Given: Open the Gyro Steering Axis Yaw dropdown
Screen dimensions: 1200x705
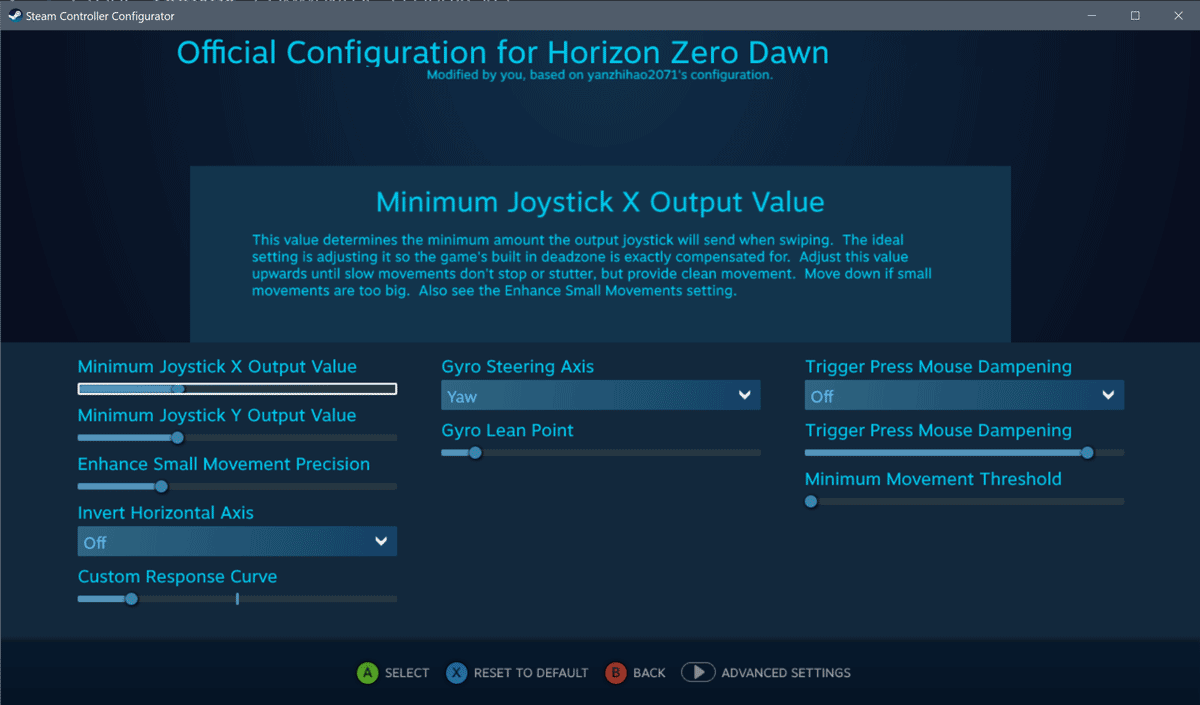Looking at the screenshot, I should coord(601,395).
